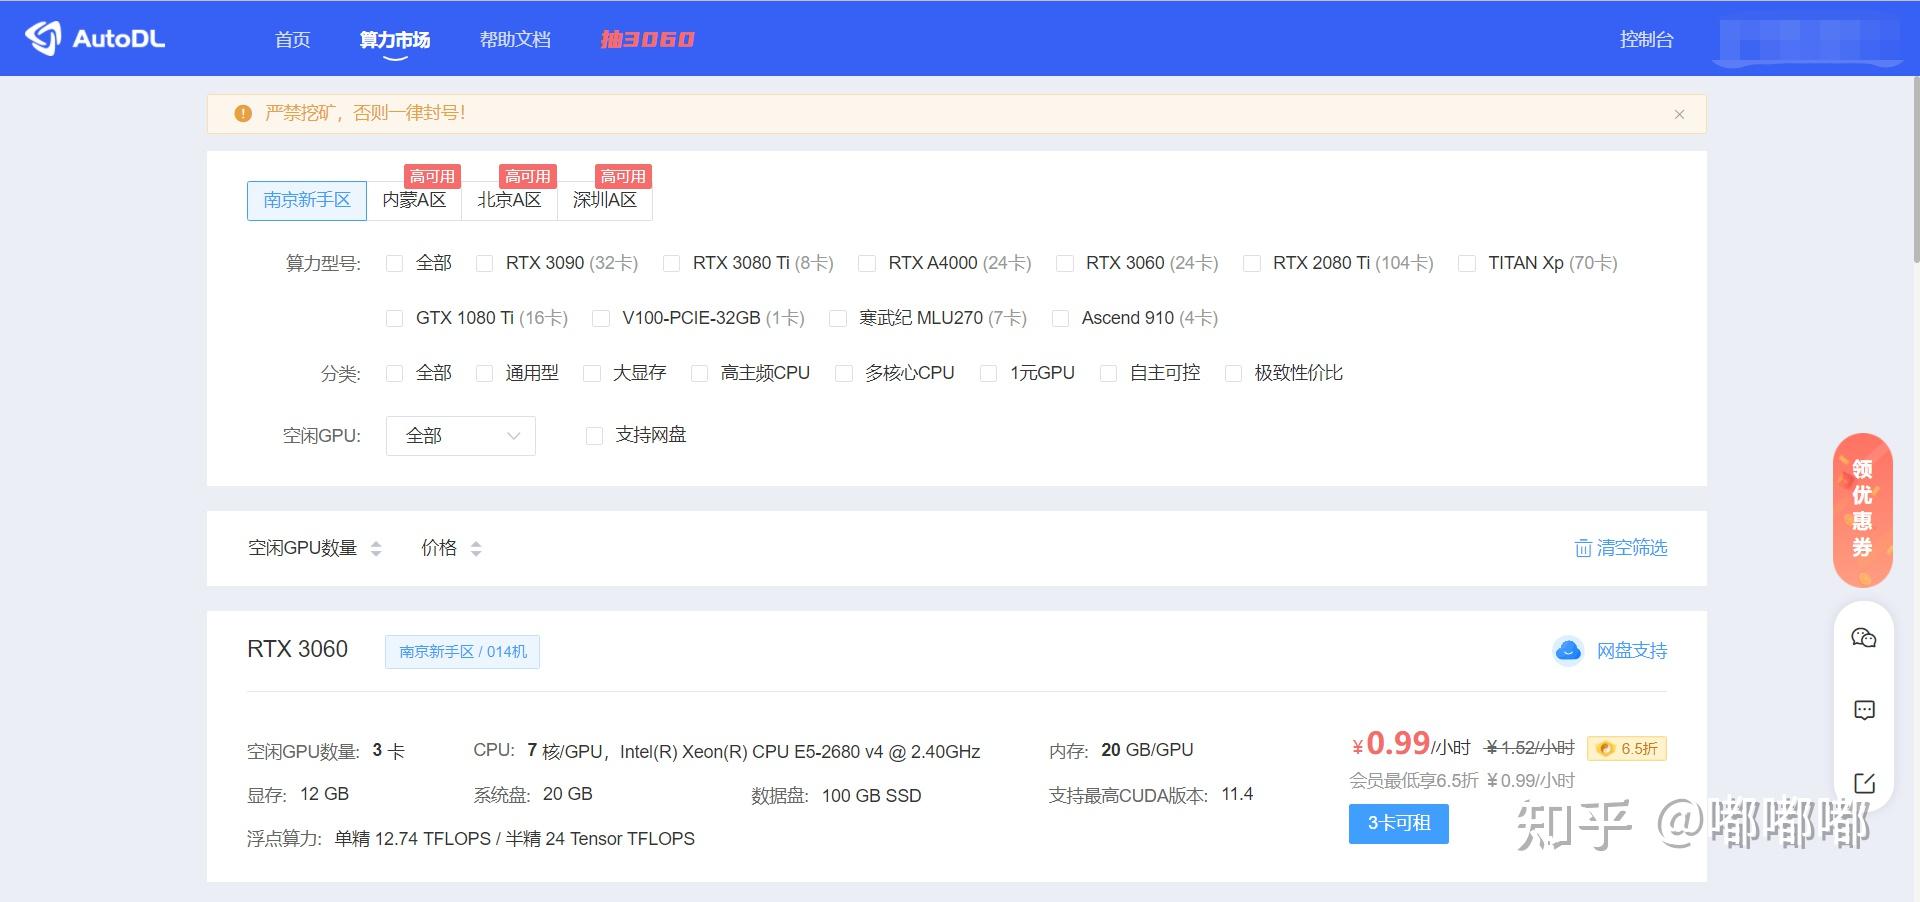Click the Xeon E5-2680 v4 CPU text

(800, 752)
